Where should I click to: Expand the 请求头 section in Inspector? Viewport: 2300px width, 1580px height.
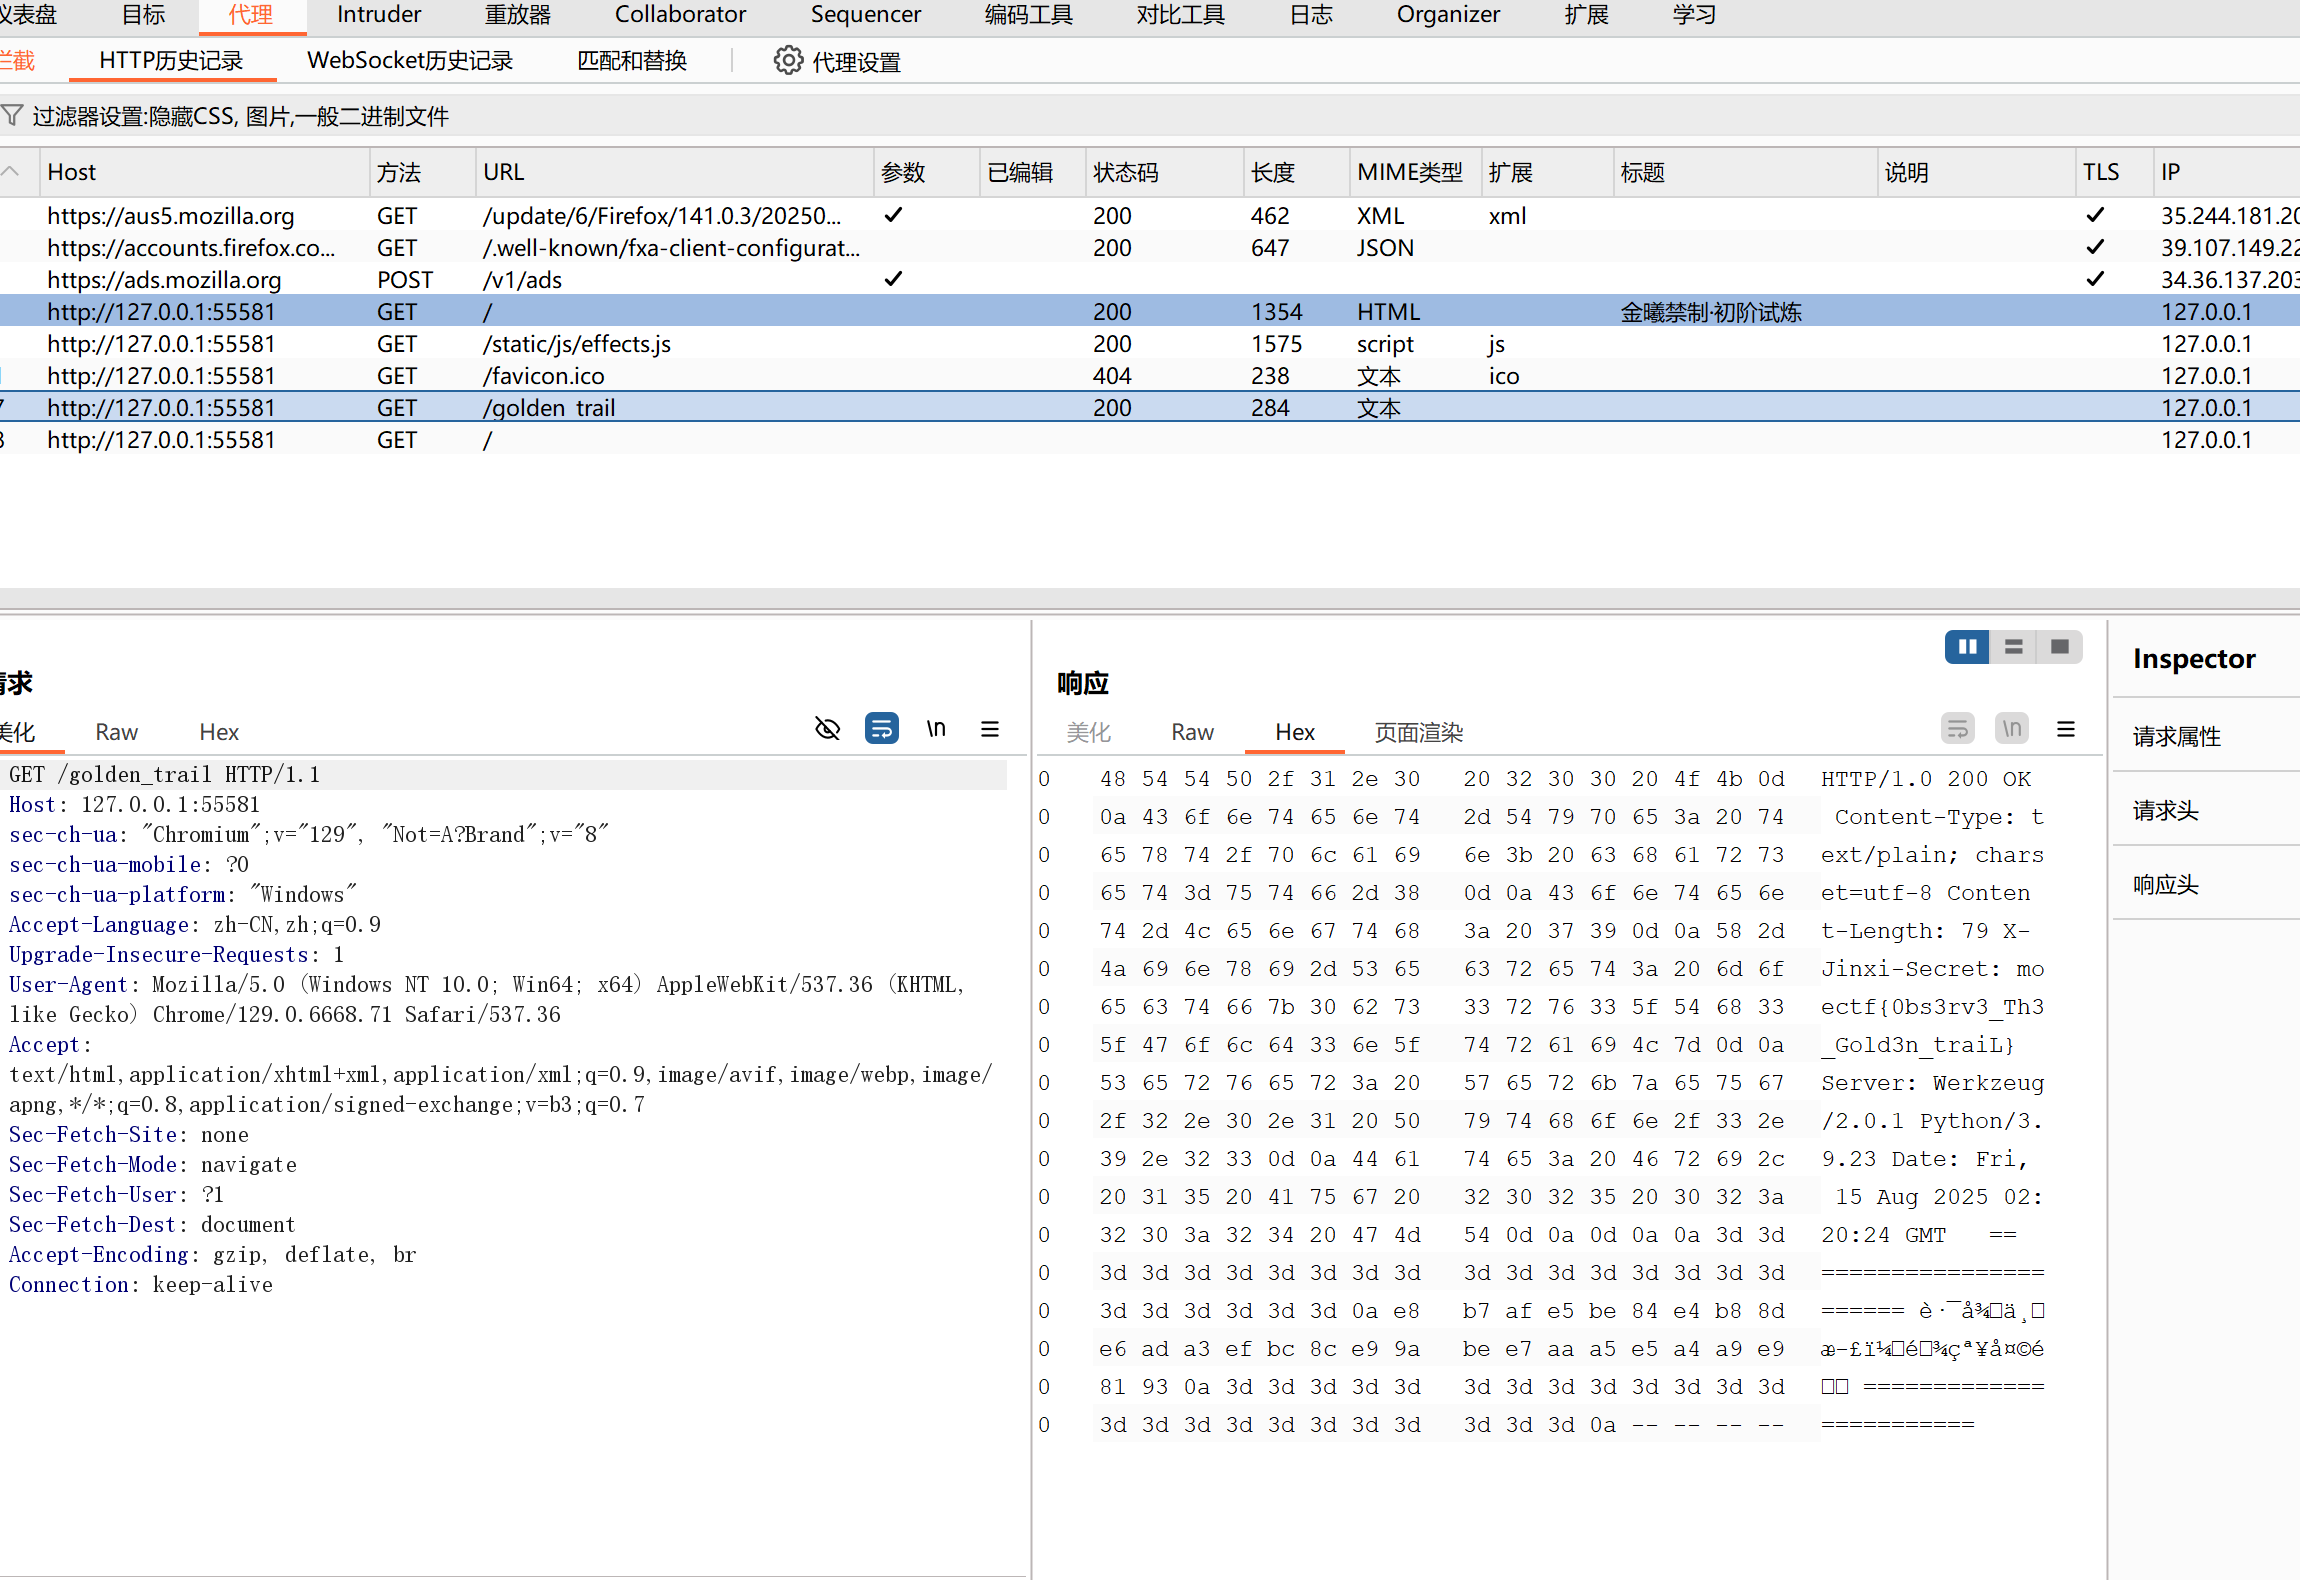[x=2166, y=810]
